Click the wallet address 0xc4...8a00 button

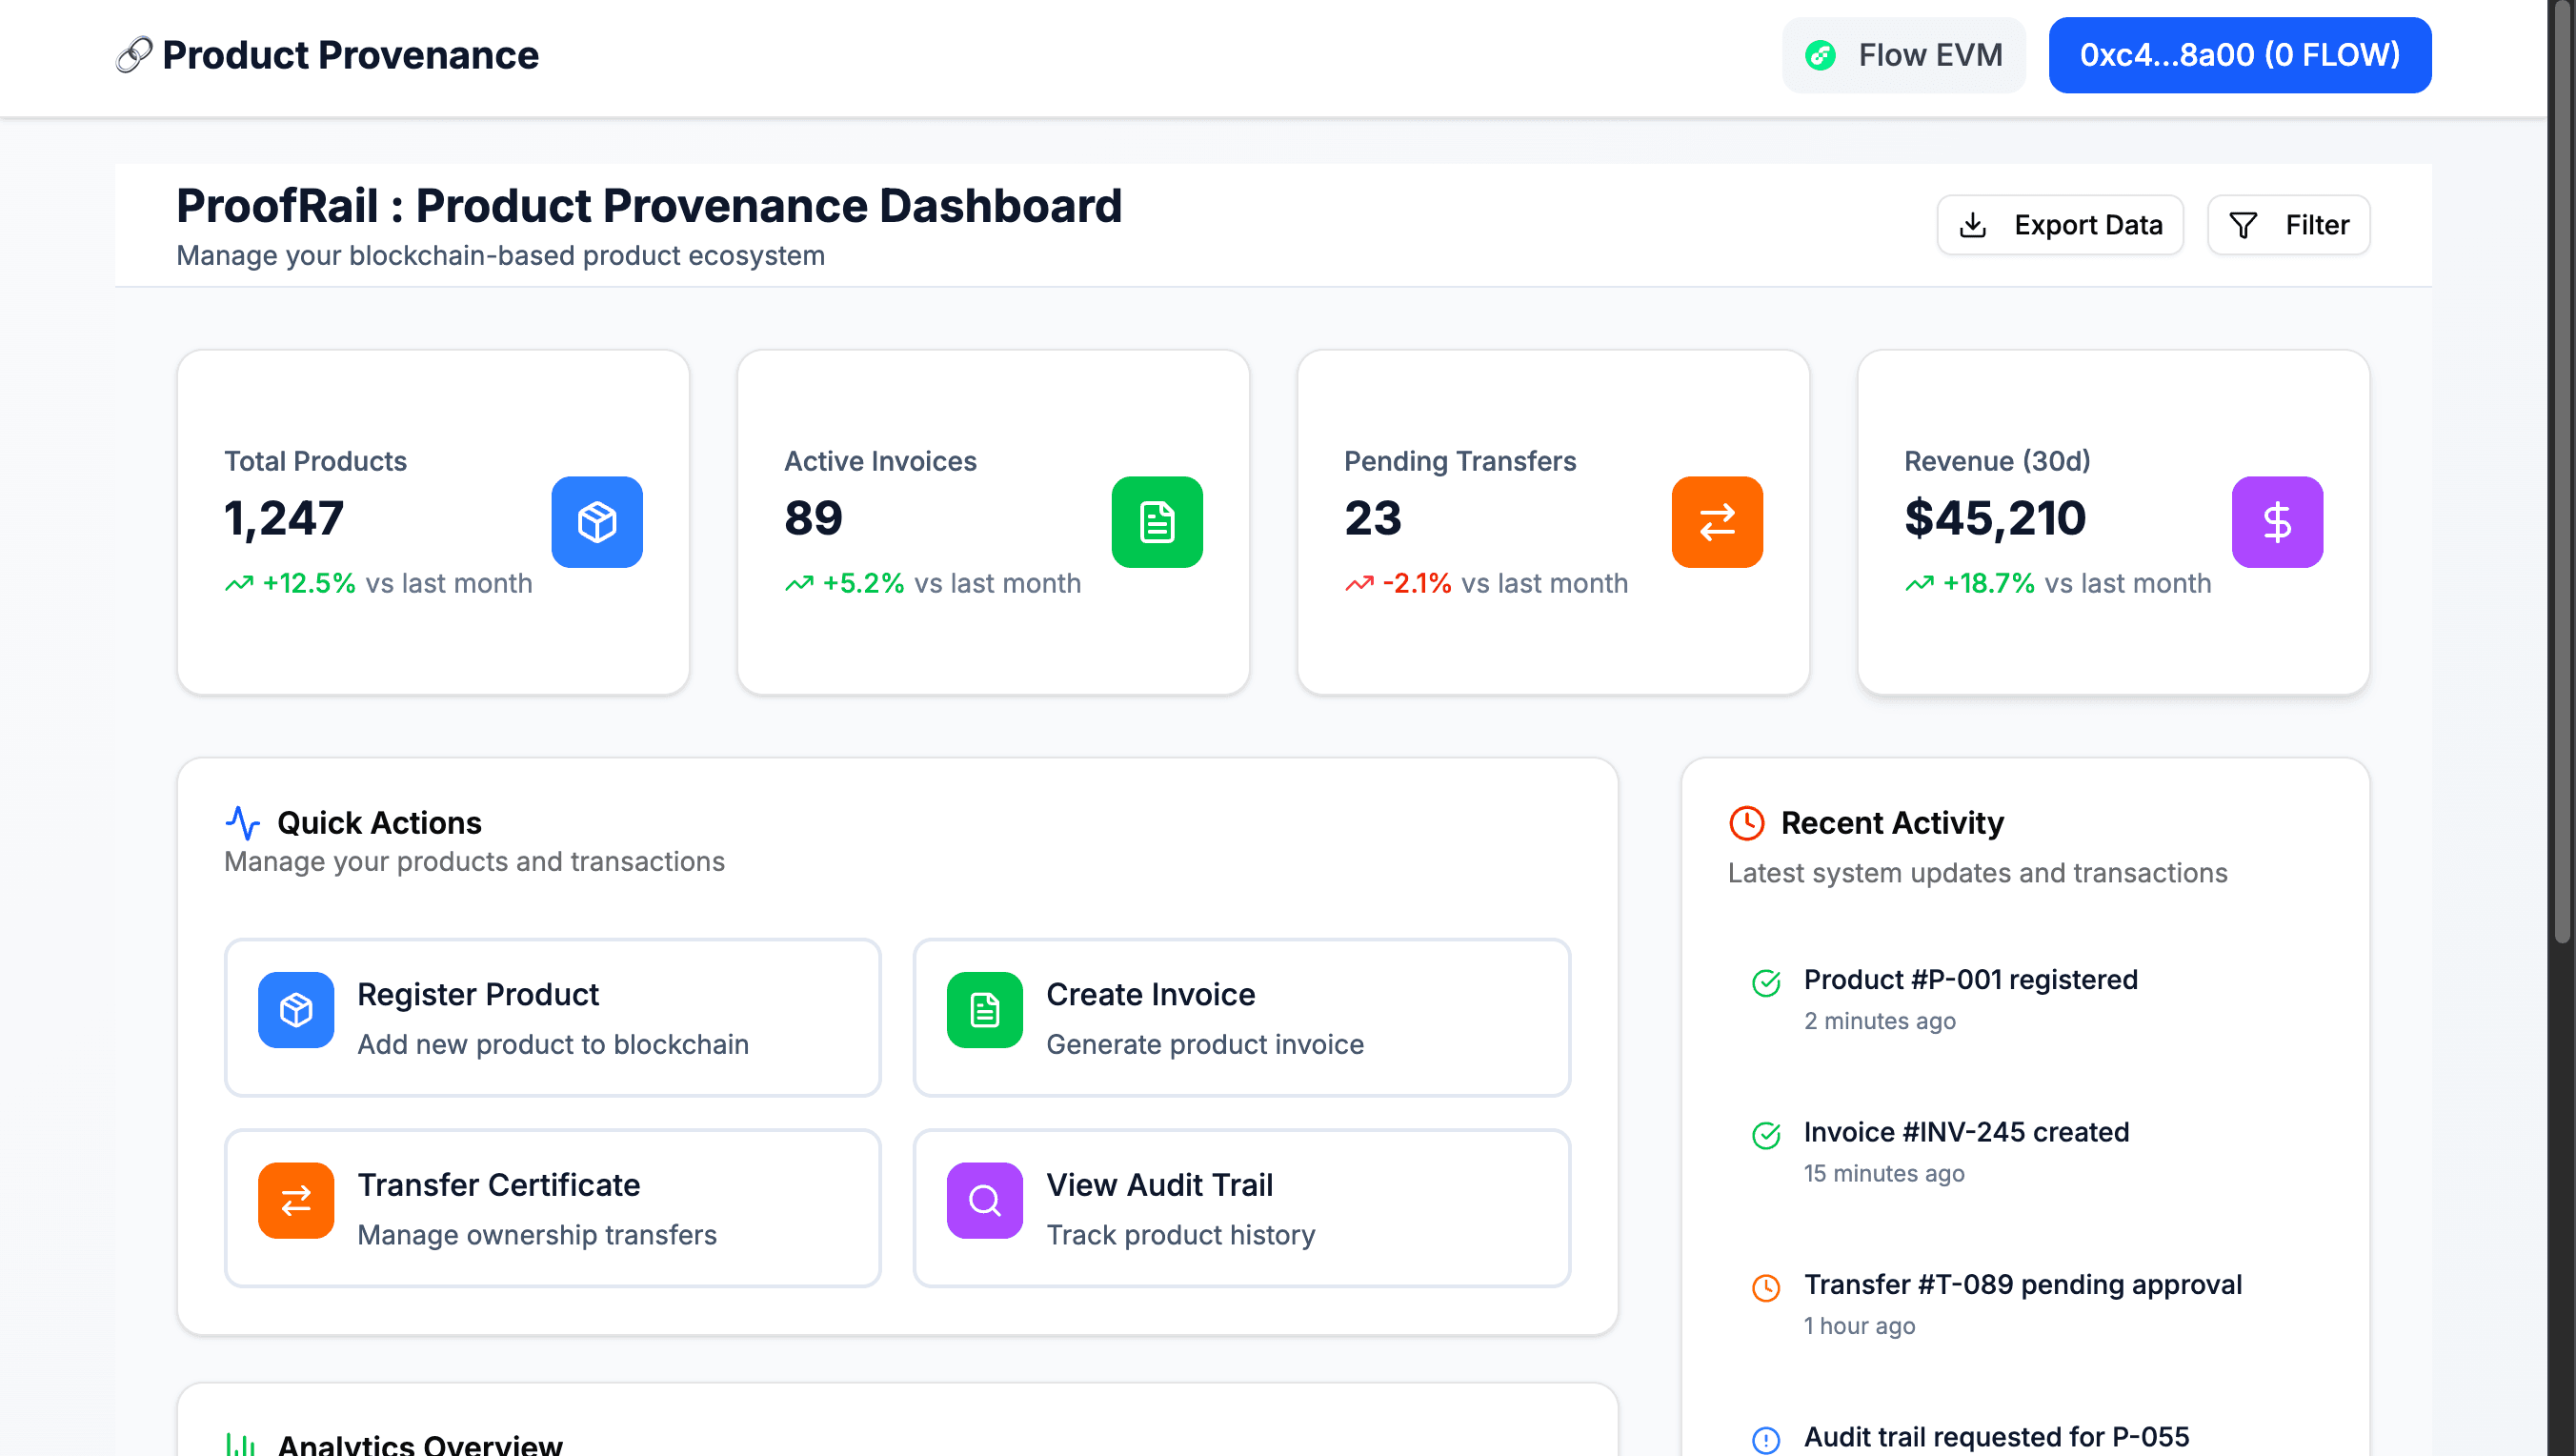[x=2239, y=55]
